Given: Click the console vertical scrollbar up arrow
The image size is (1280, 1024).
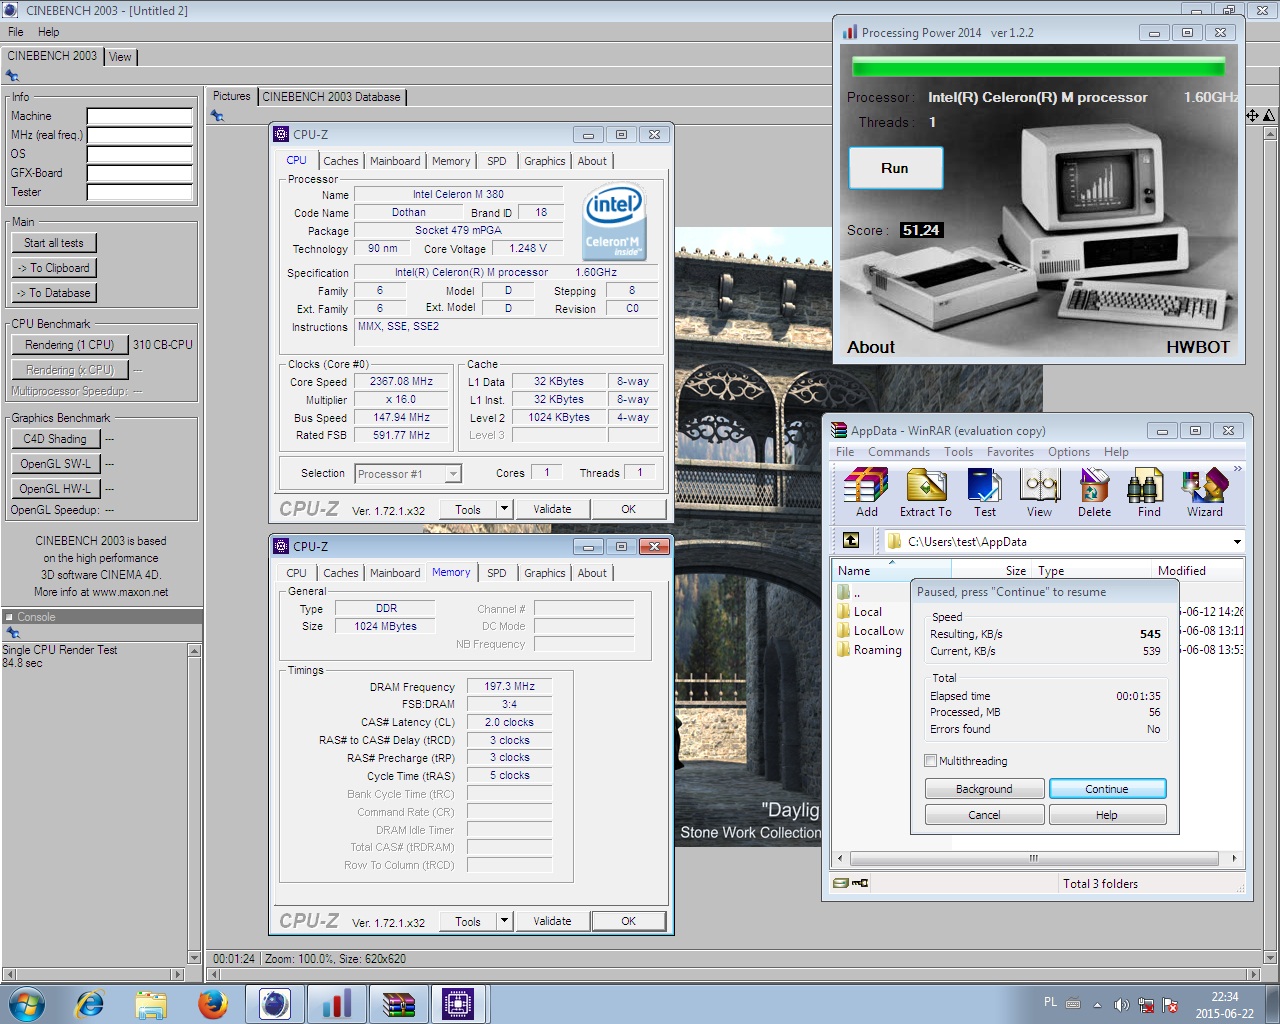Looking at the screenshot, I should point(194,651).
